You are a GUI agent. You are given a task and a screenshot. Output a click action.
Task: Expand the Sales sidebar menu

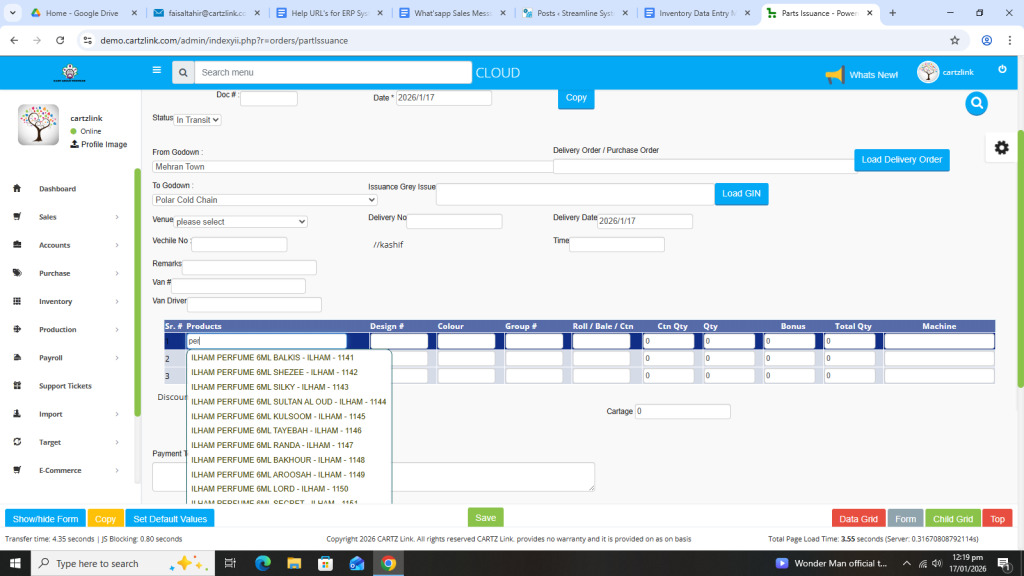[70, 217]
